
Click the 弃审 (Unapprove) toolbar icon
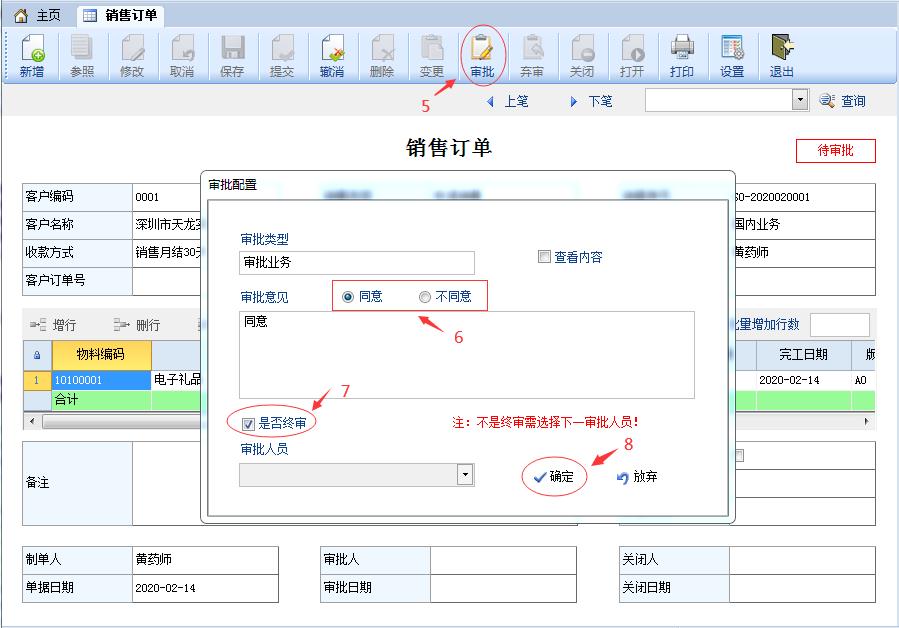(x=532, y=55)
